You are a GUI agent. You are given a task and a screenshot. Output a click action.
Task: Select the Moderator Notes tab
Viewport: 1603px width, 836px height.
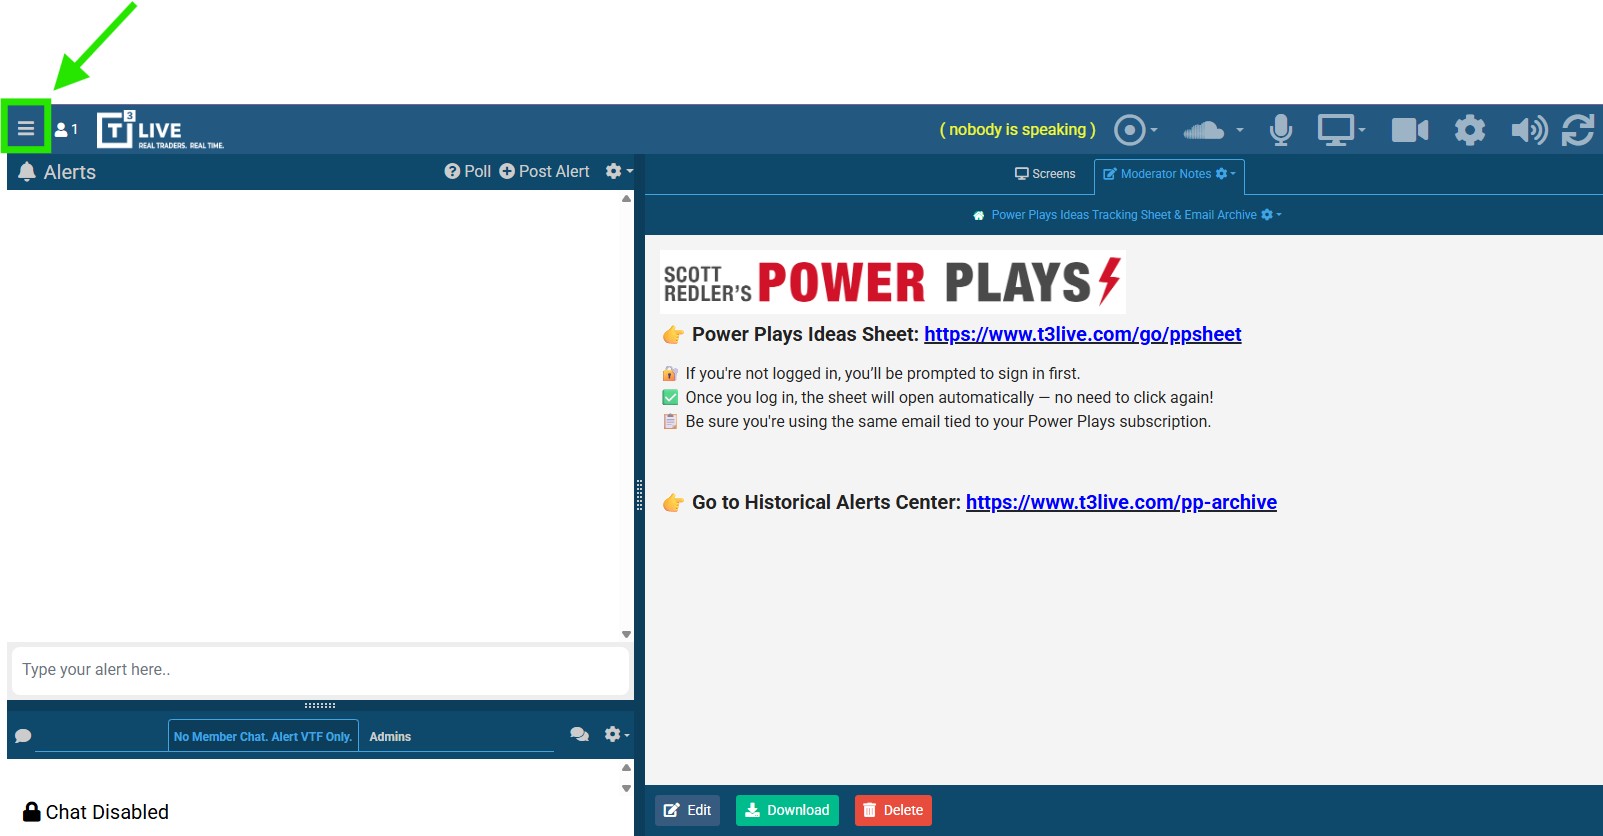click(x=1157, y=174)
